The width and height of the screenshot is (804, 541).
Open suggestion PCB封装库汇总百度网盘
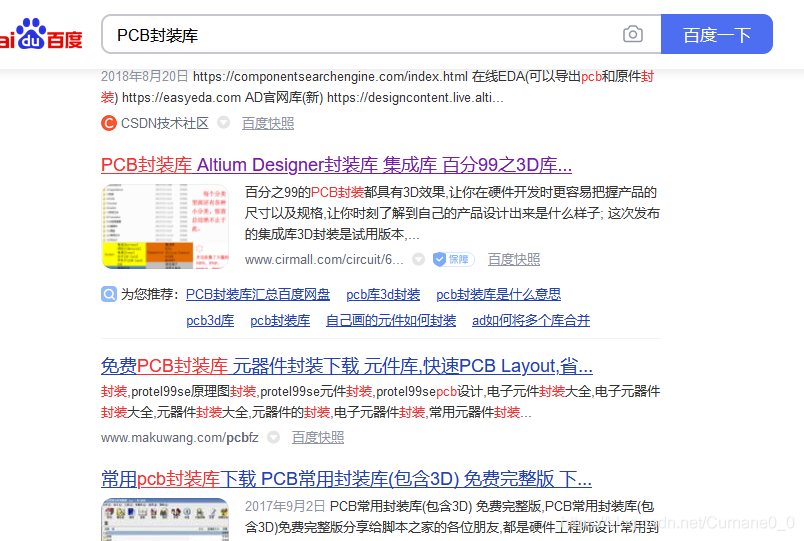pos(258,294)
